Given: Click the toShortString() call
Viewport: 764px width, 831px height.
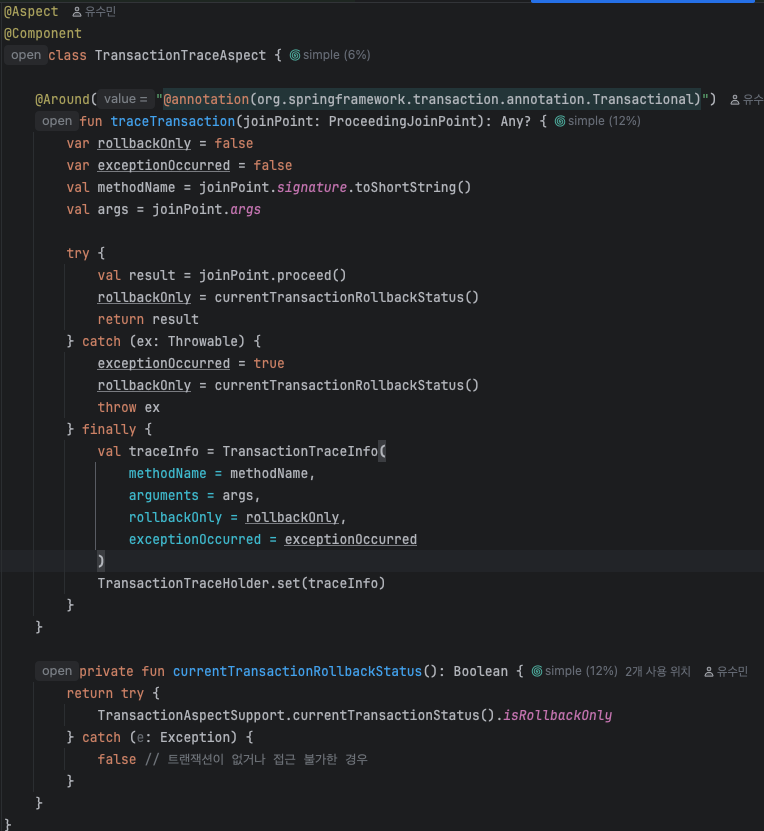Looking at the screenshot, I should (x=413, y=188).
